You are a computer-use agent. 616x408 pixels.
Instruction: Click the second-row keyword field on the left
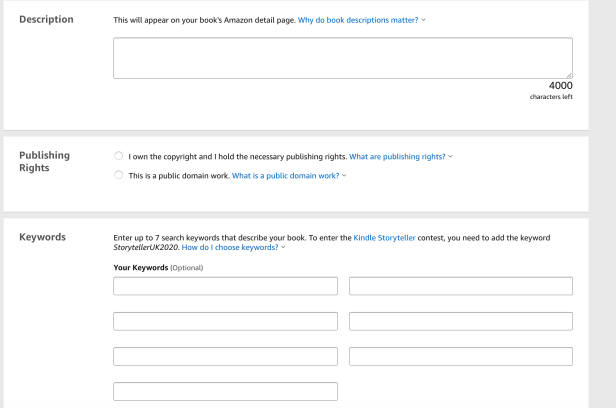225,321
